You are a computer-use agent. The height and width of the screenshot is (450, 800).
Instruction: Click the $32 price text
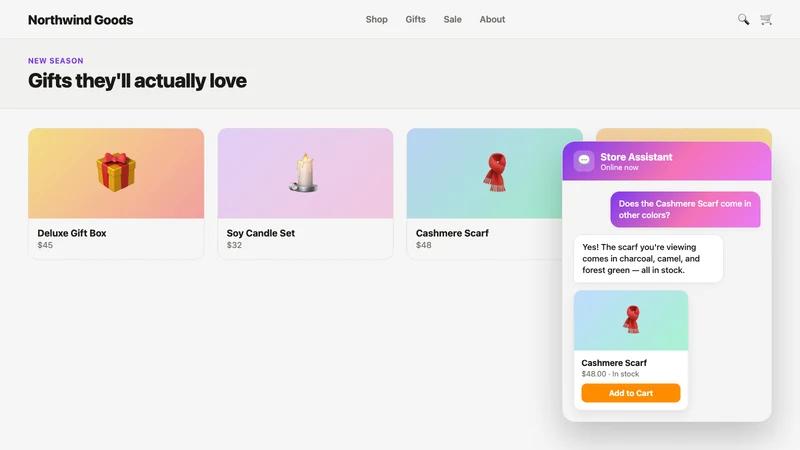click(234, 245)
